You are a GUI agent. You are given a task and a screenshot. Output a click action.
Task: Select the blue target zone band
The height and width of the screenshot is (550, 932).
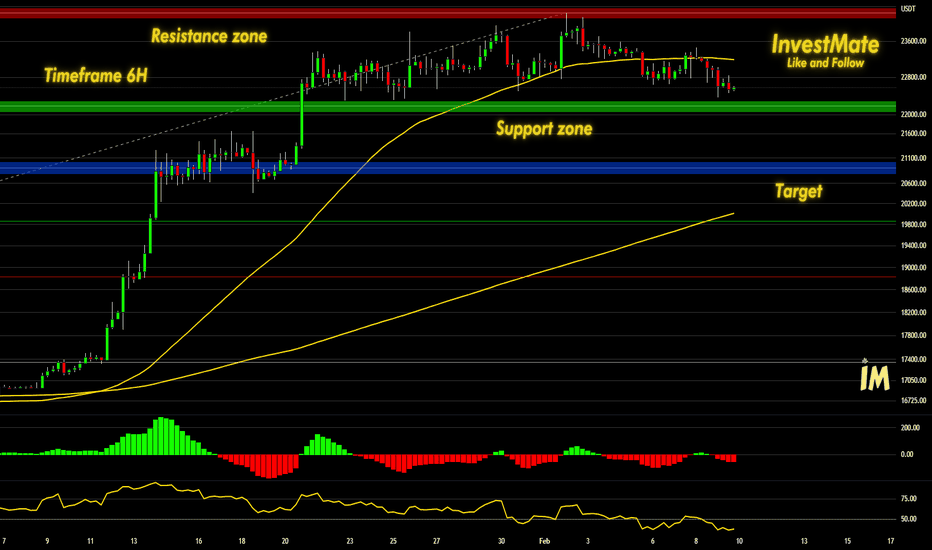(x=448, y=168)
